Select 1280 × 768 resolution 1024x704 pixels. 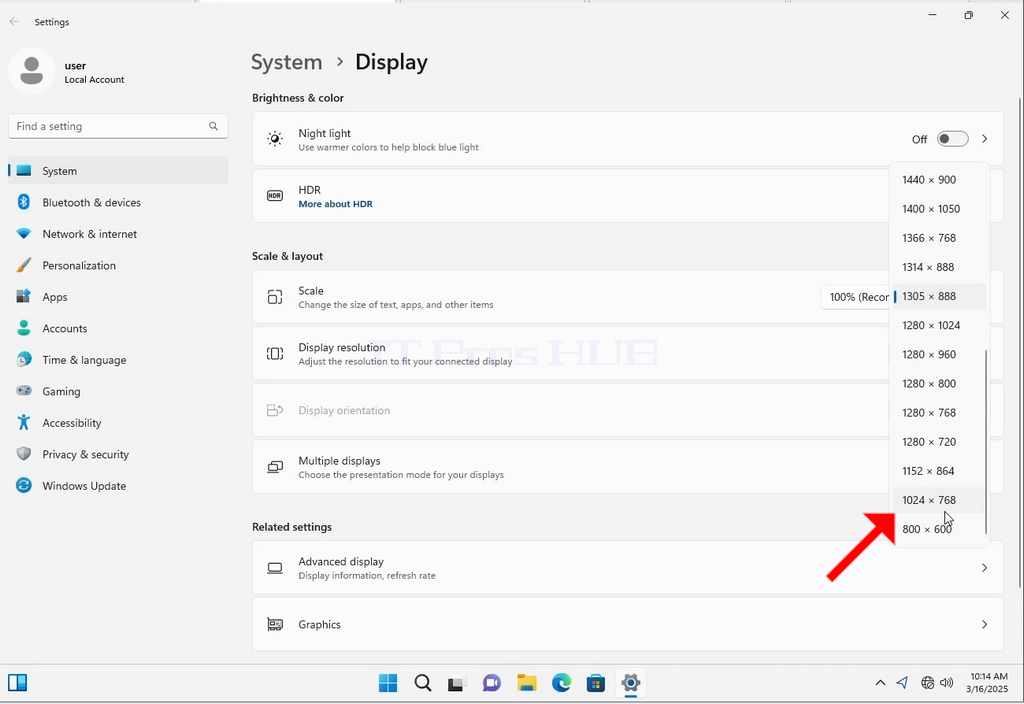tap(939, 413)
